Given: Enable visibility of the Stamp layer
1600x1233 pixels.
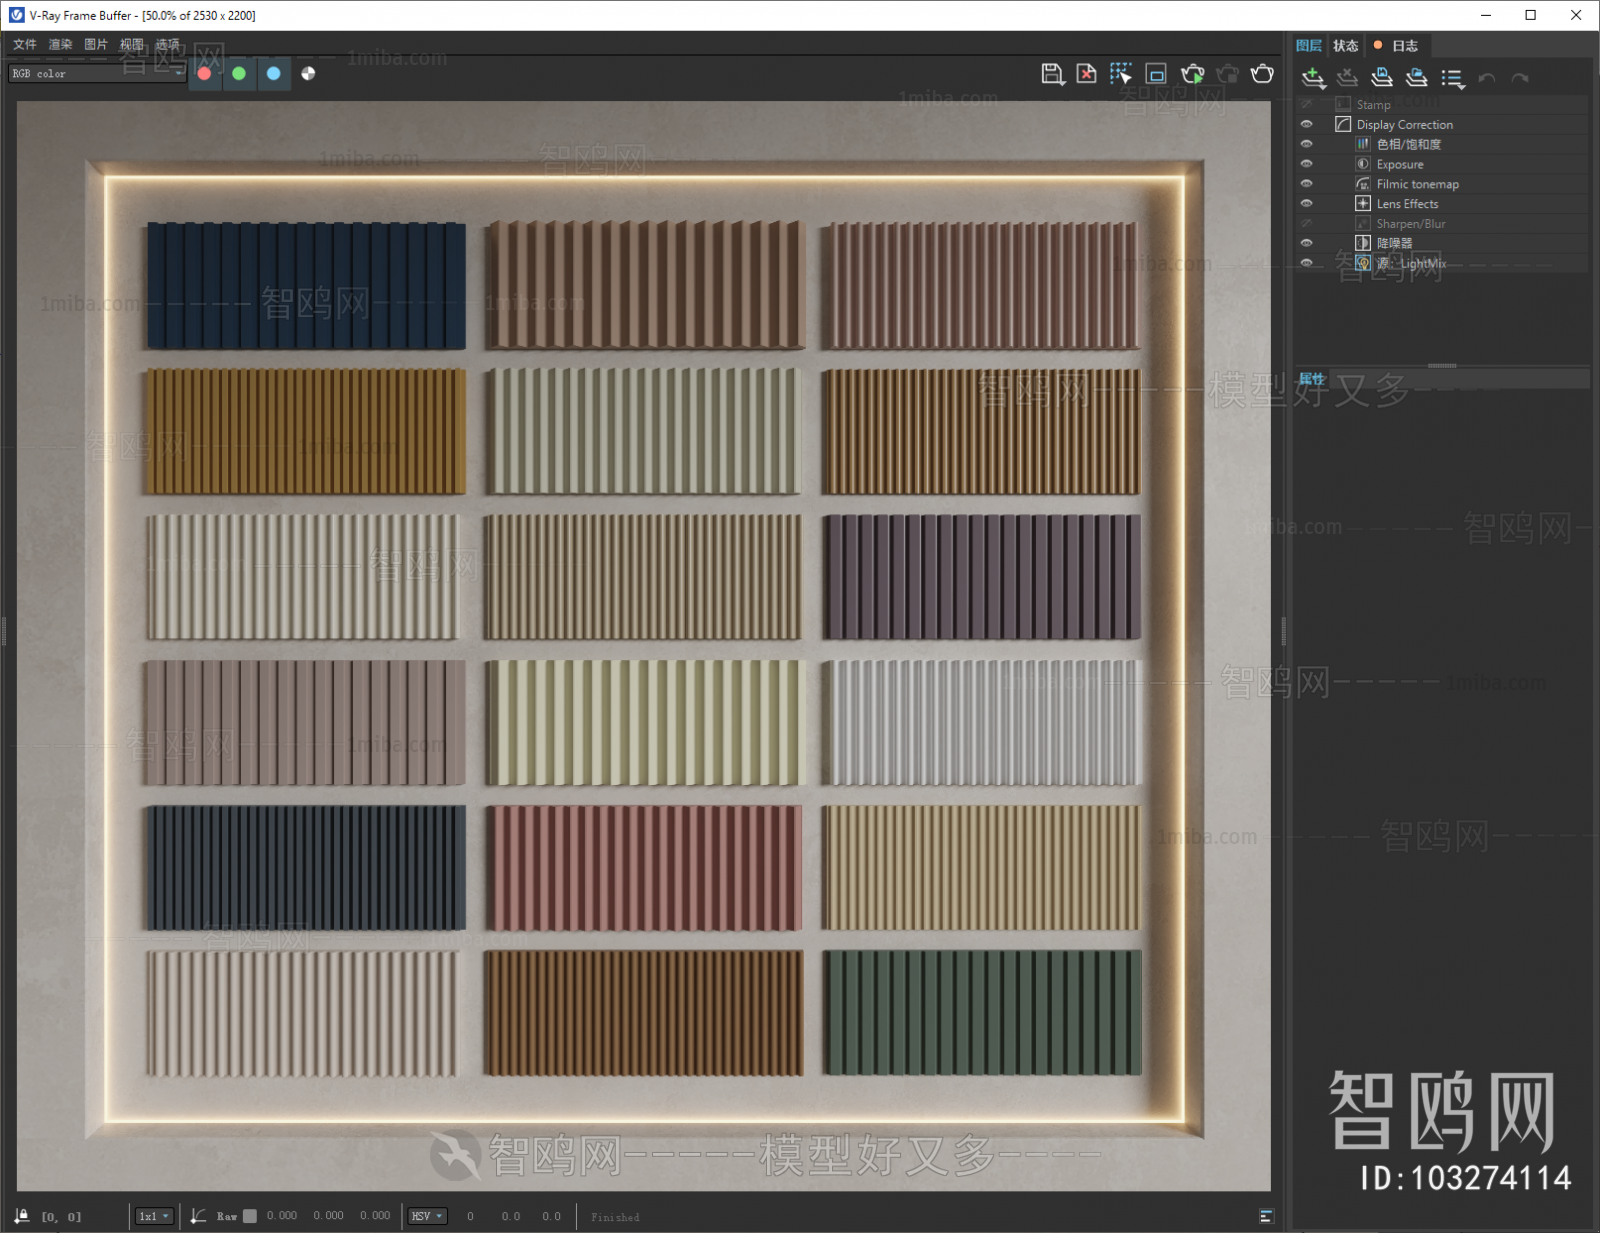Looking at the screenshot, I should pos(1306,104).
